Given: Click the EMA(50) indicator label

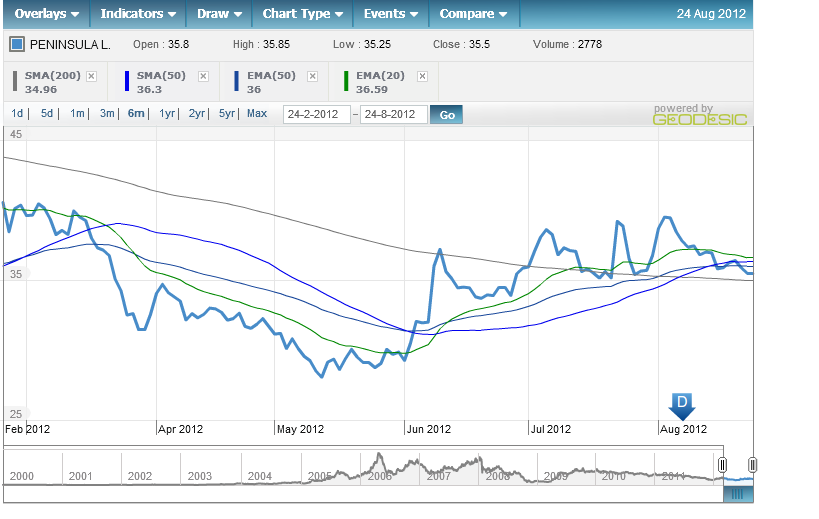Looking at the screenshot, I should click(x=272, y=76).
